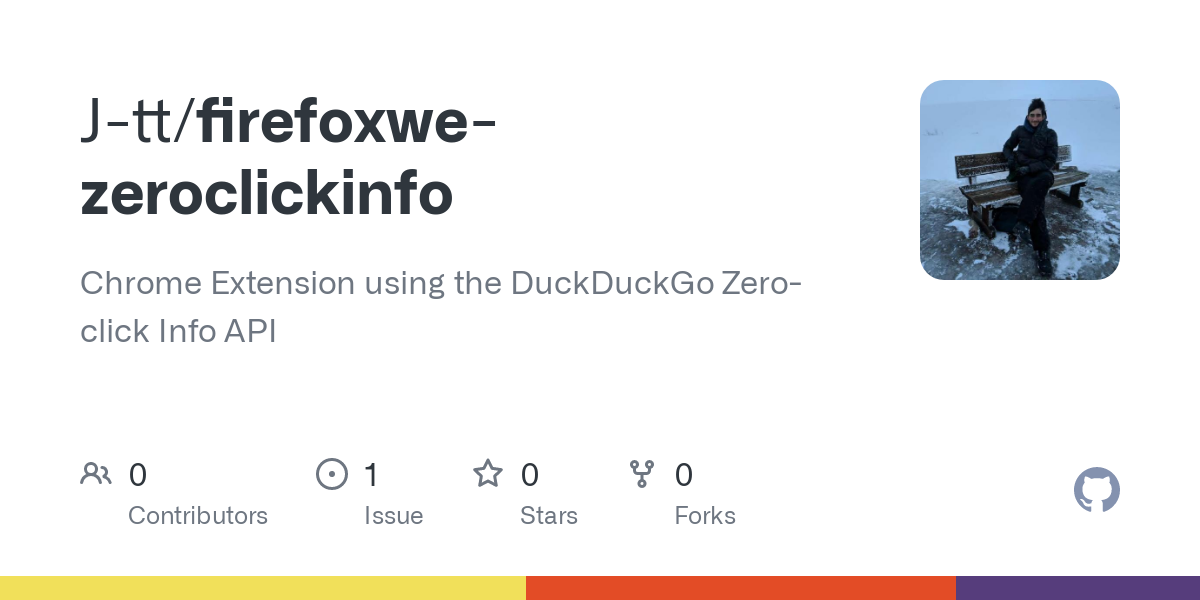Select the Forks label
This screenshot has height=600, width=1200.
[x=705, y=516]
